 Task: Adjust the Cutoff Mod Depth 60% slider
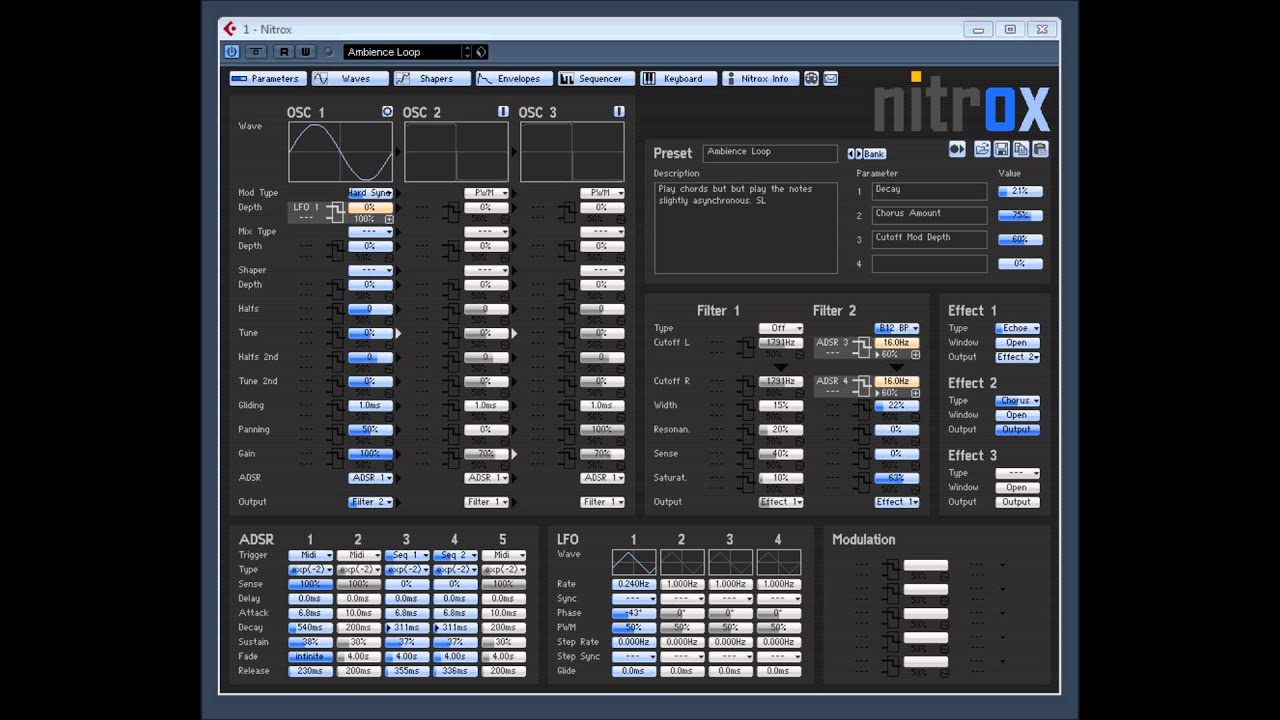point(1020,240)
